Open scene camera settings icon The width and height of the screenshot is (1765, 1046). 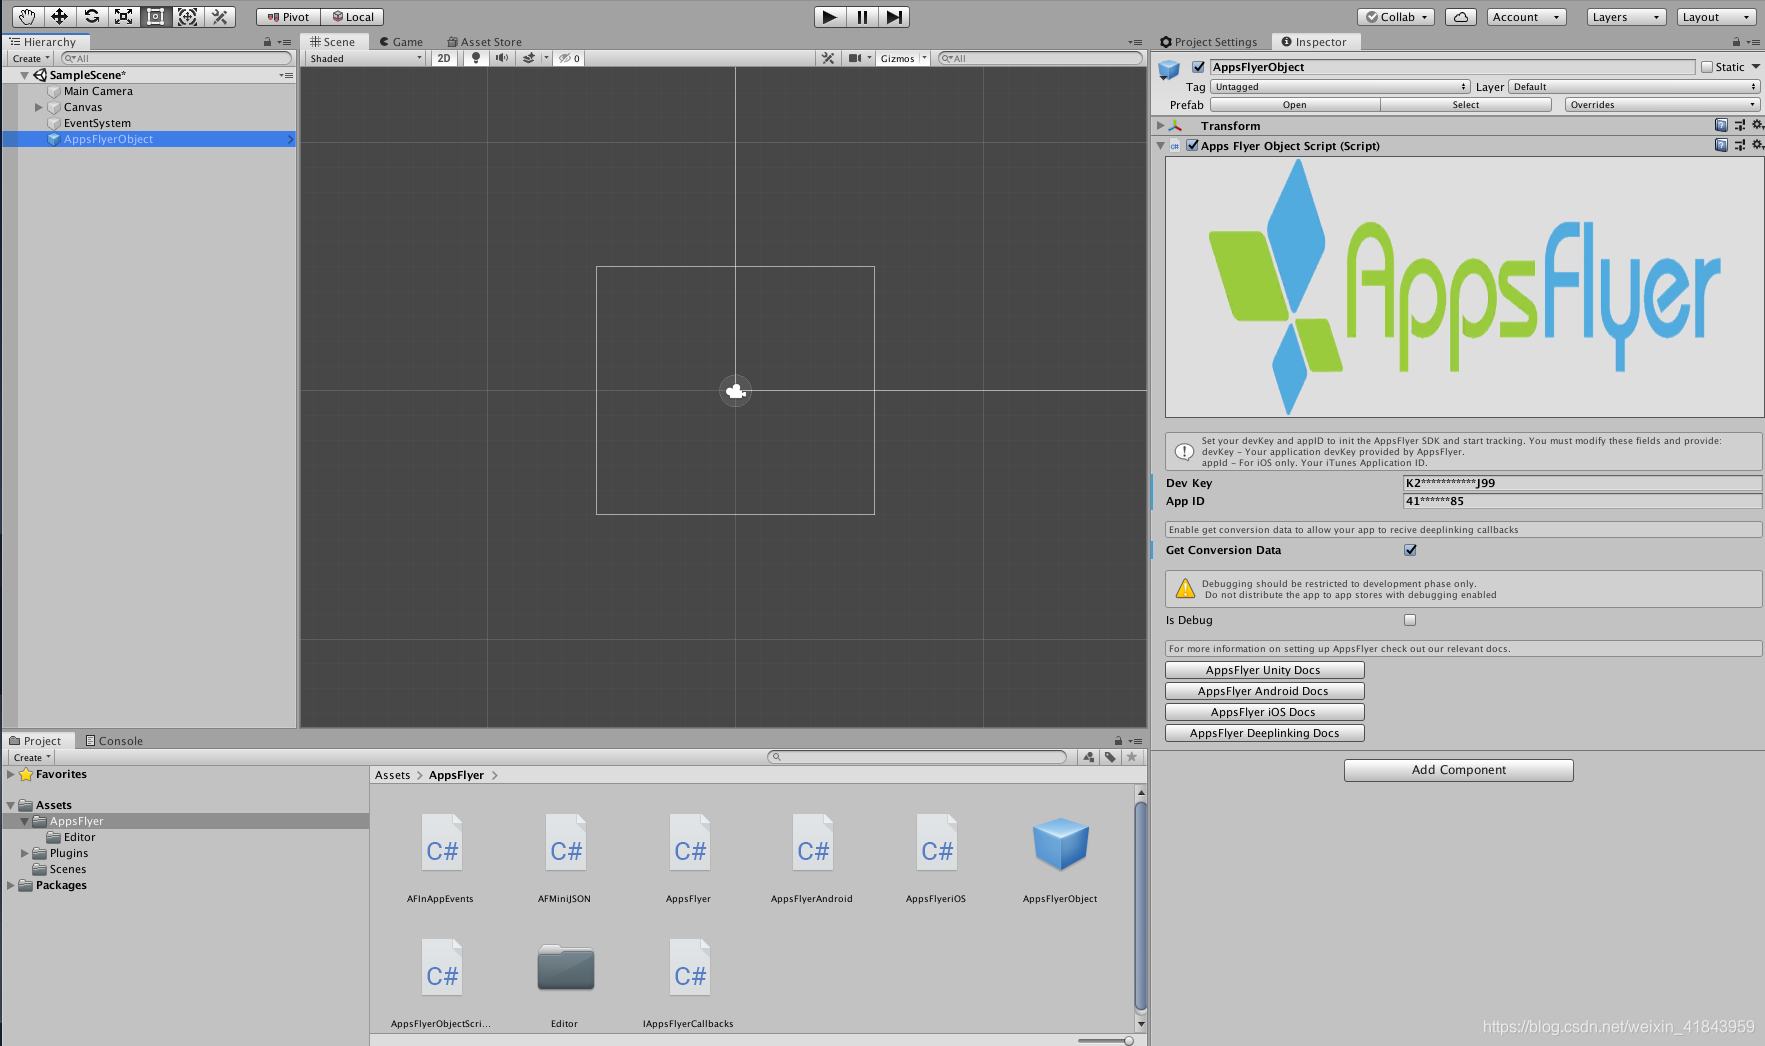[855, 58]
